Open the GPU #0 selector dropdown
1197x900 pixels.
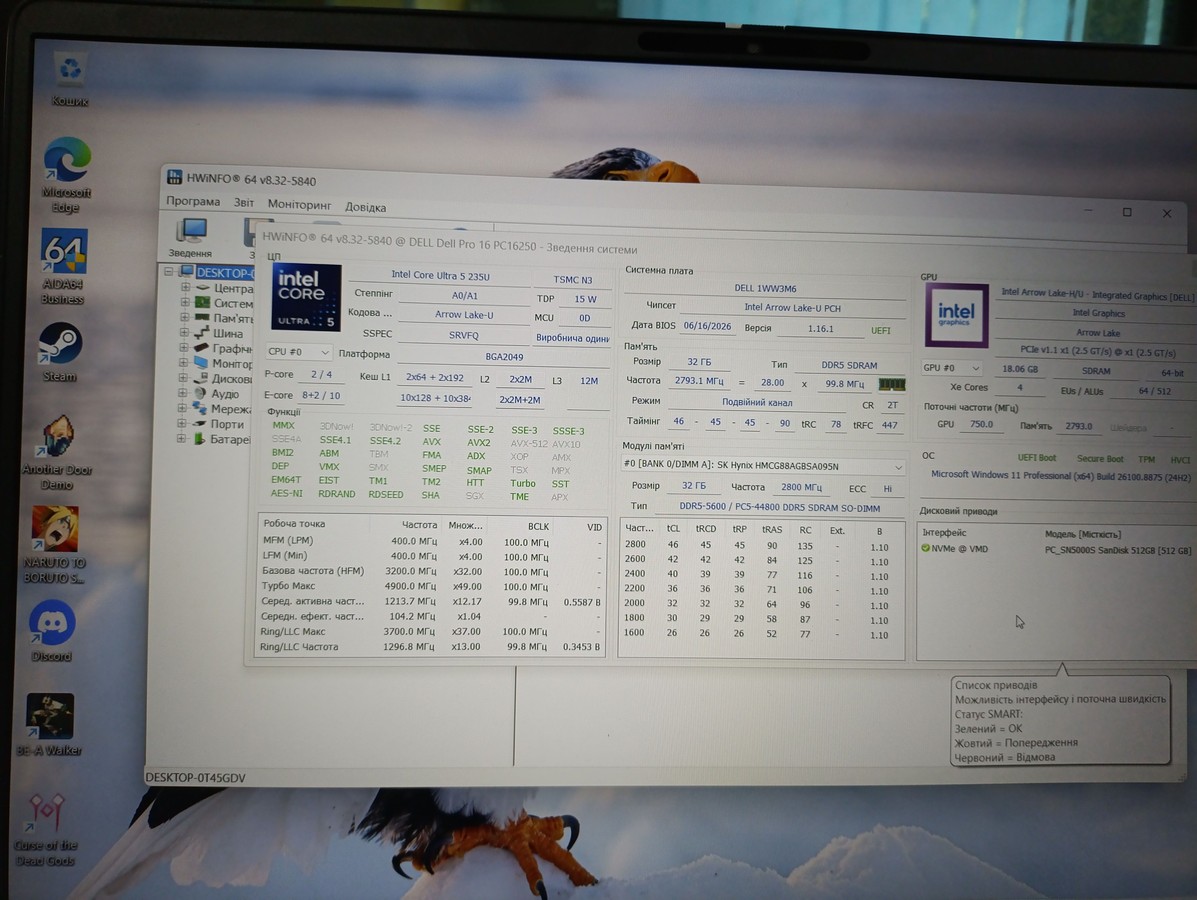tap(951, 368)
